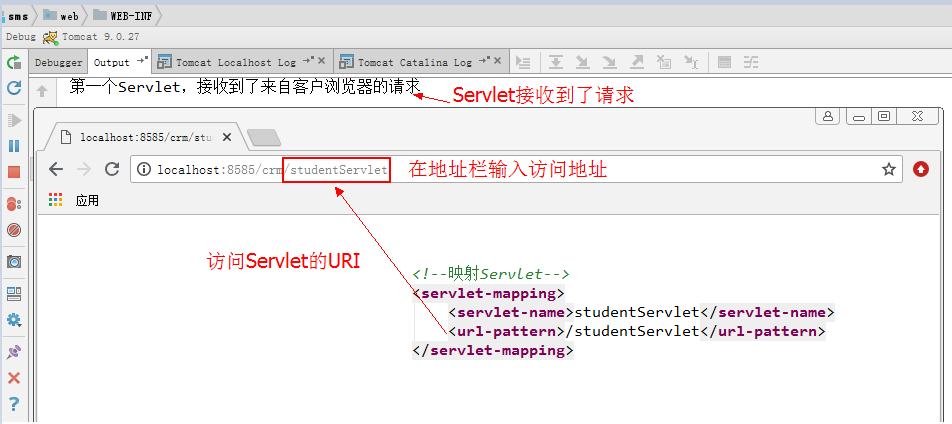
Task: Click the Rerun Tomcat icon
Action: click(x=14, y=62)
